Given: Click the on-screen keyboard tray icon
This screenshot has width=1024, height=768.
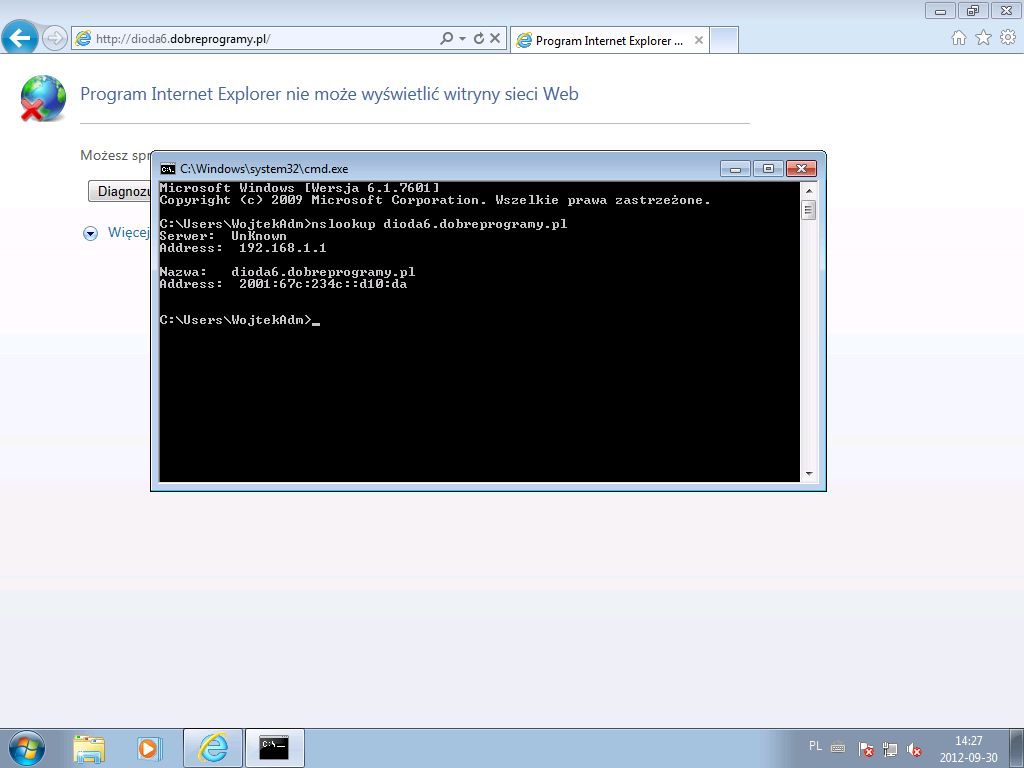Looking at the screenshot, I should (838, 749).
